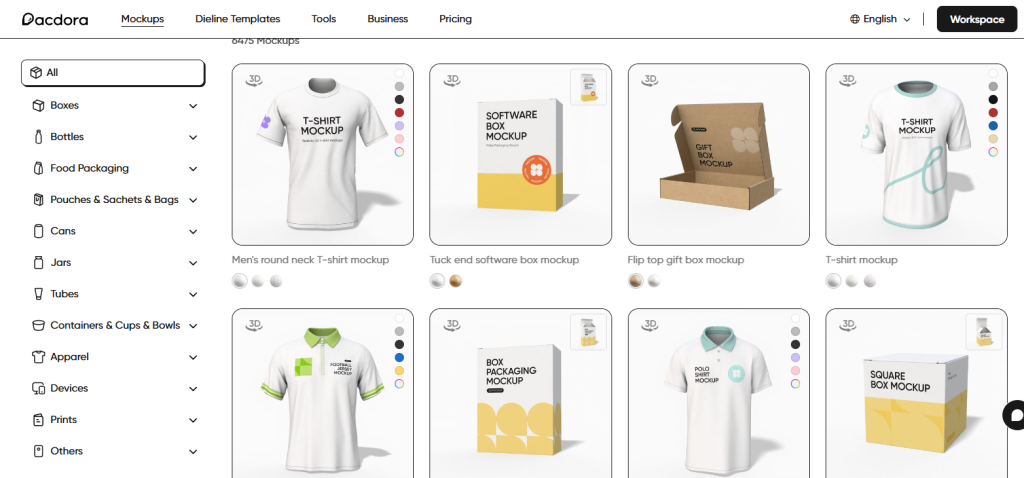Click the Devices category icon
Viewport: 1024px width, 478px height.
pos(38,388)
